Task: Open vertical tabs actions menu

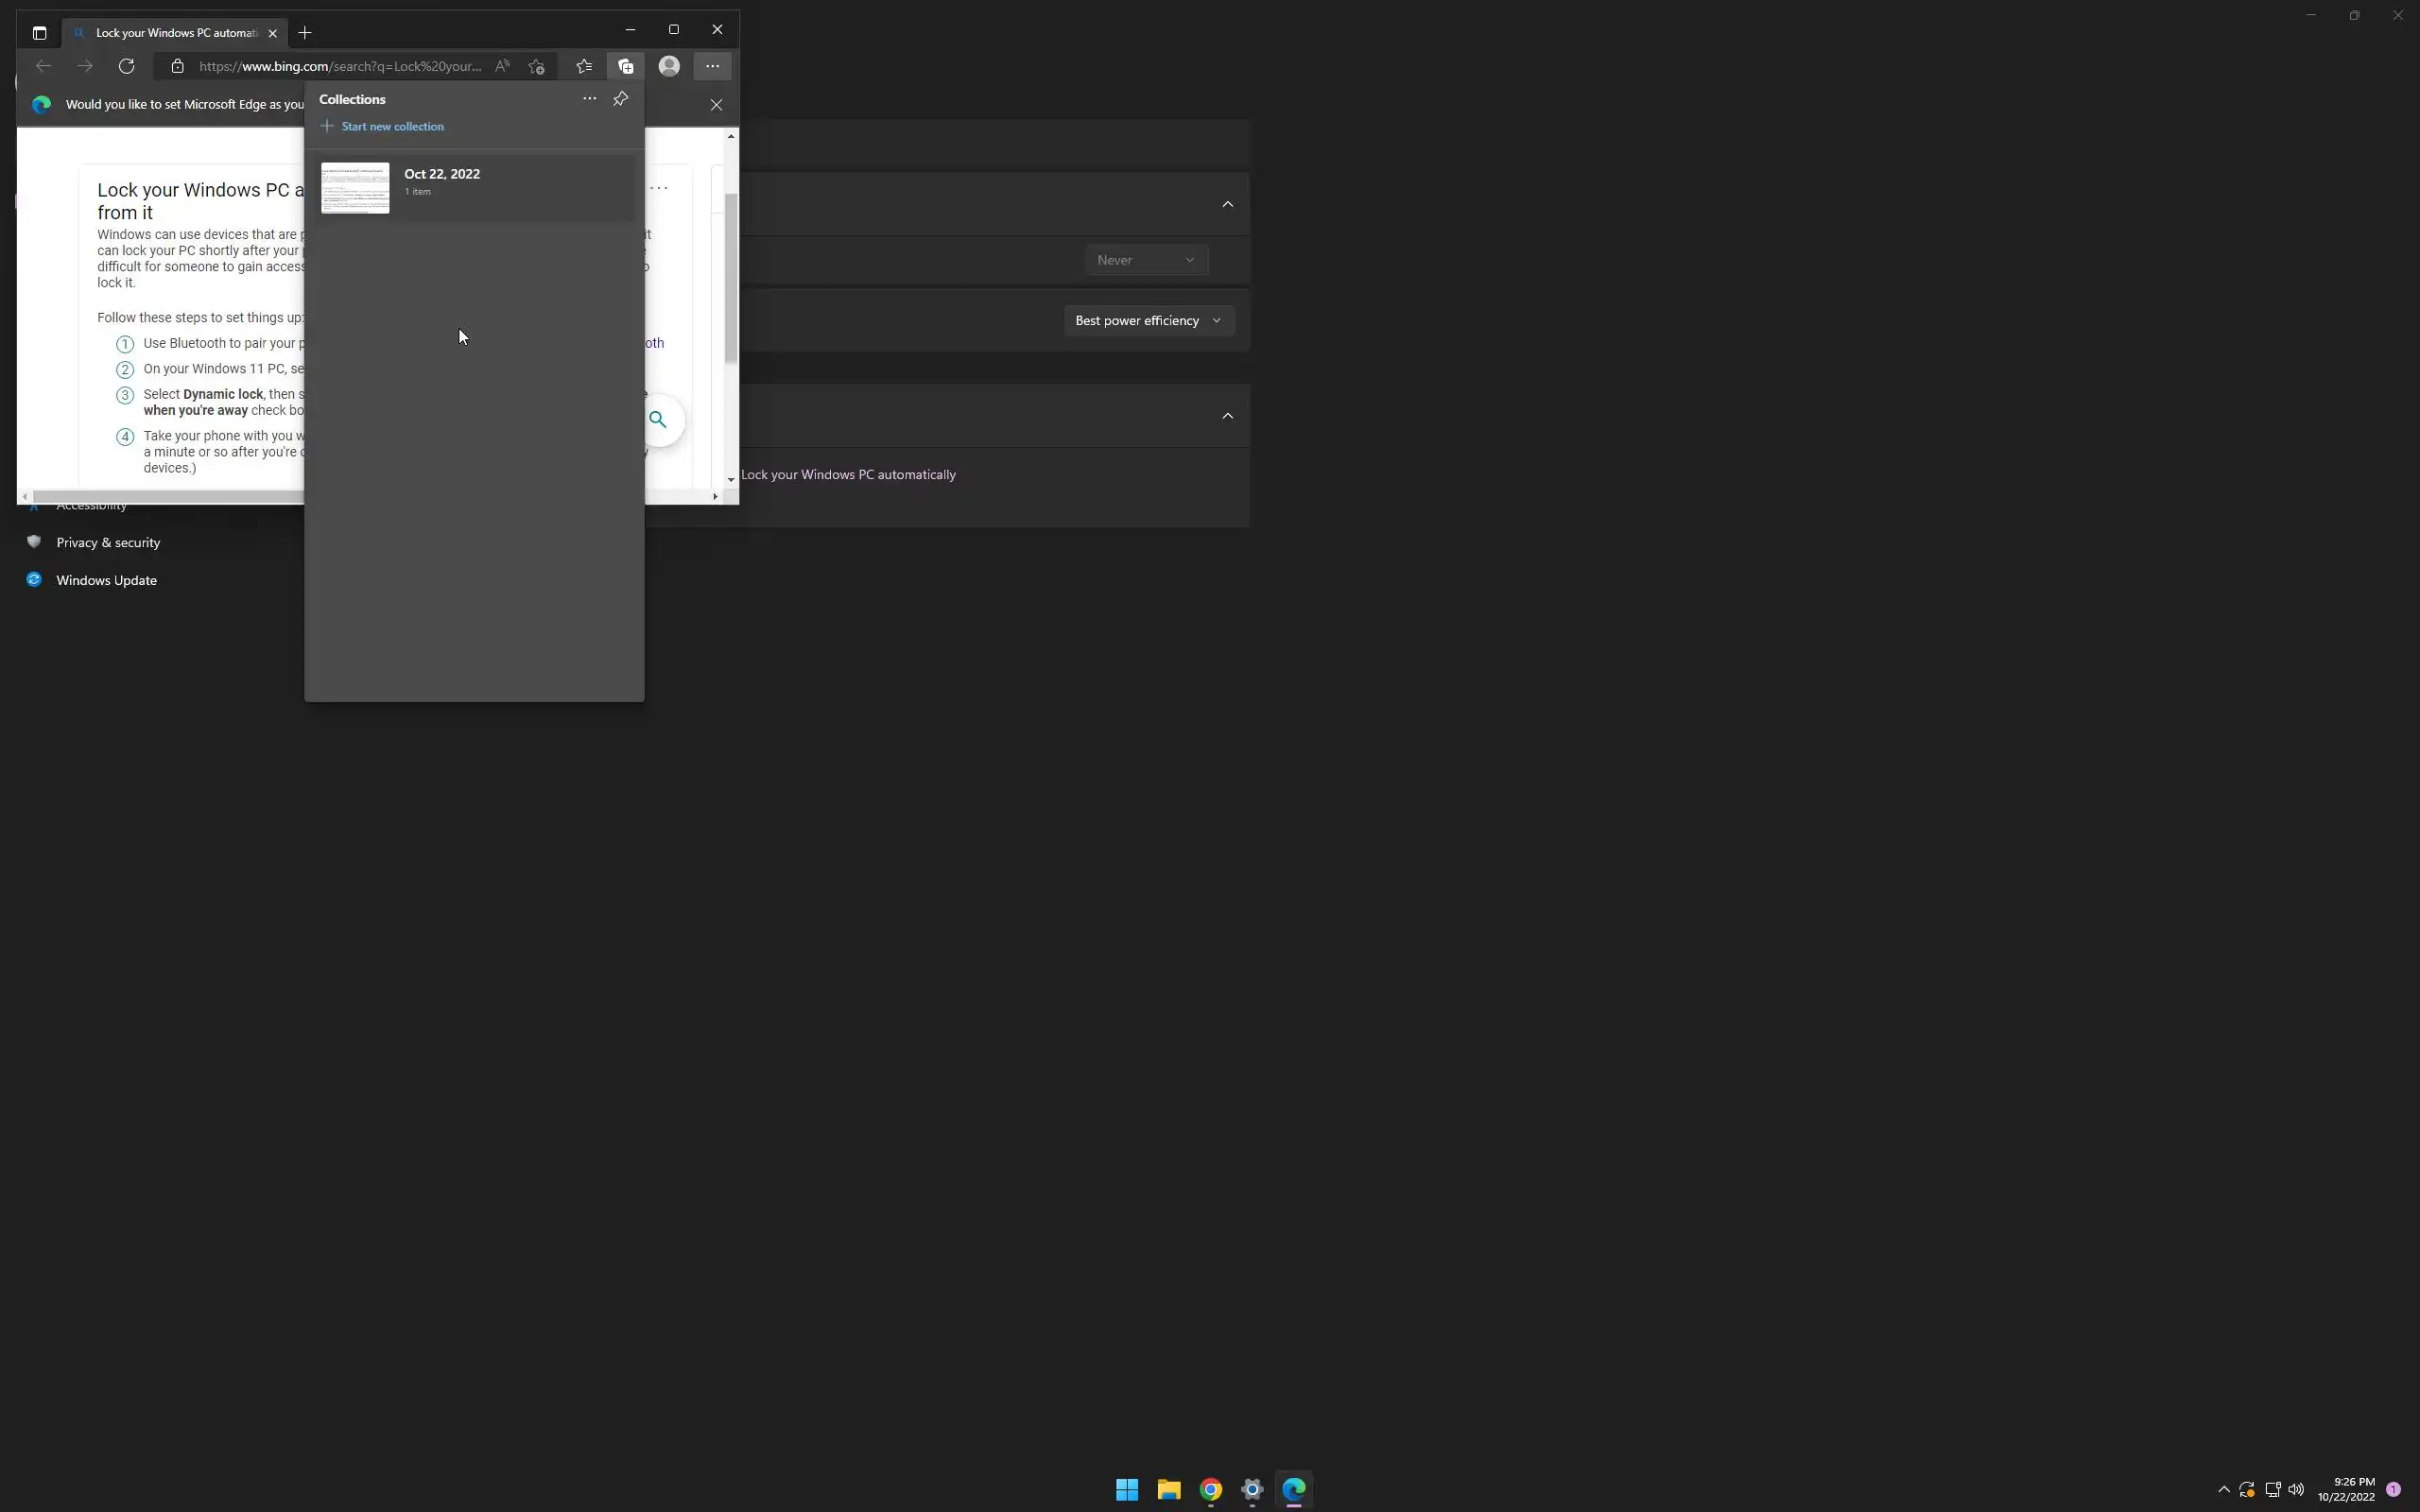Action: tap(39, 33)
